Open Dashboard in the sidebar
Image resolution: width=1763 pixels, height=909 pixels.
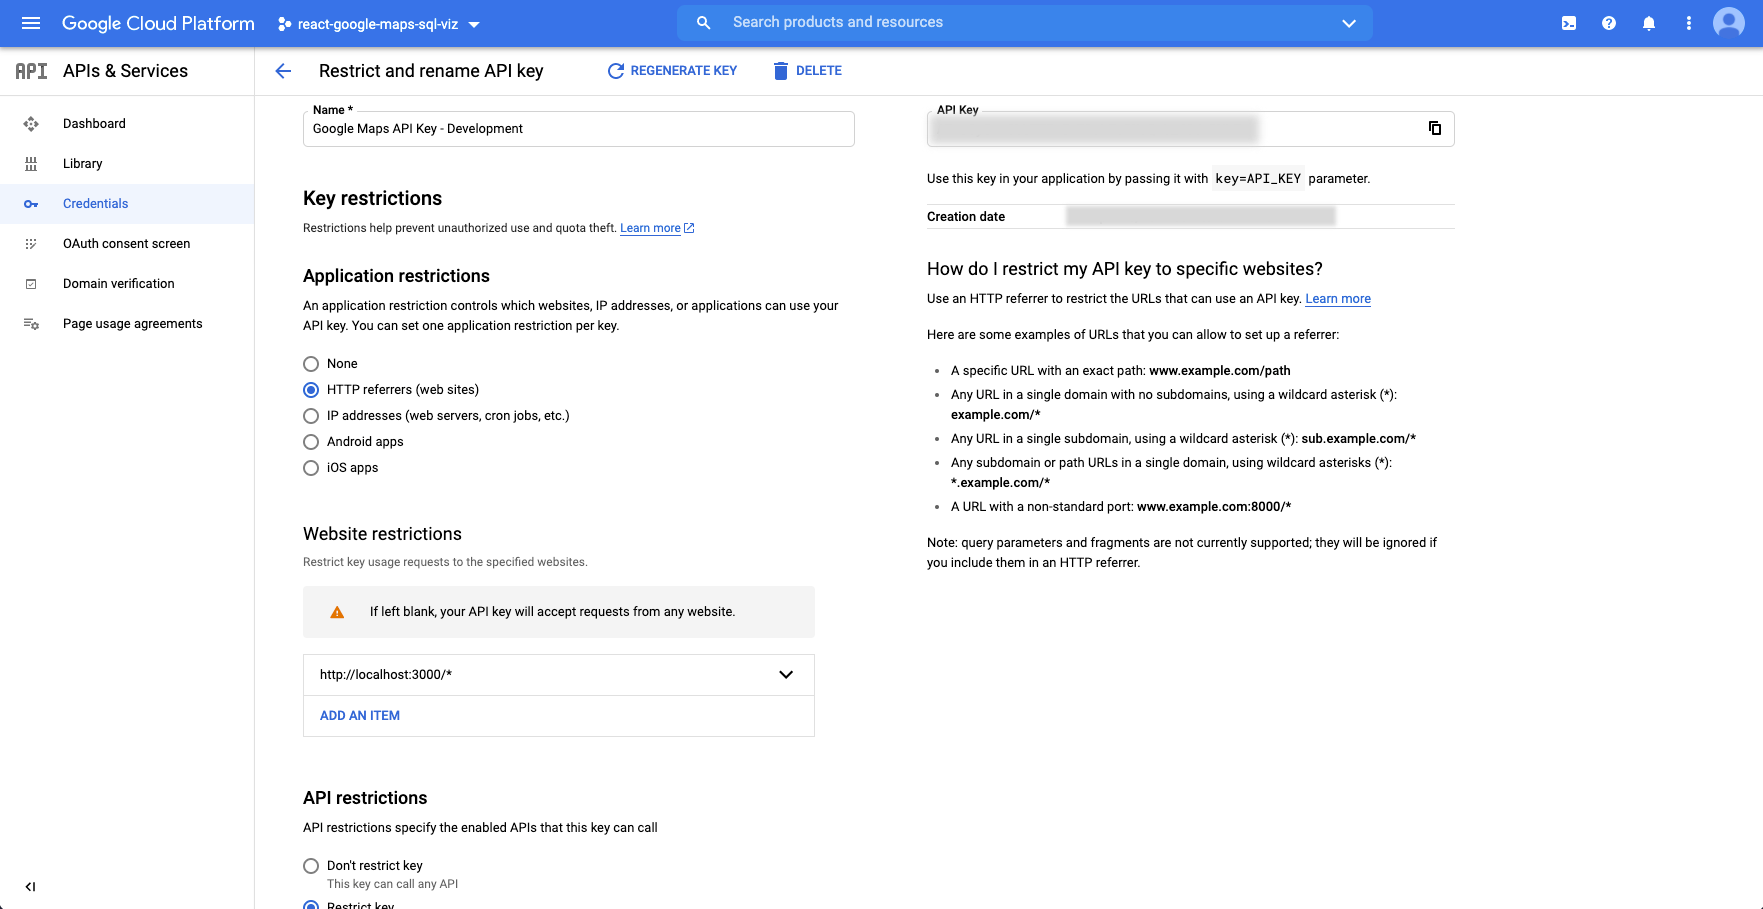(x=127, y=124)
